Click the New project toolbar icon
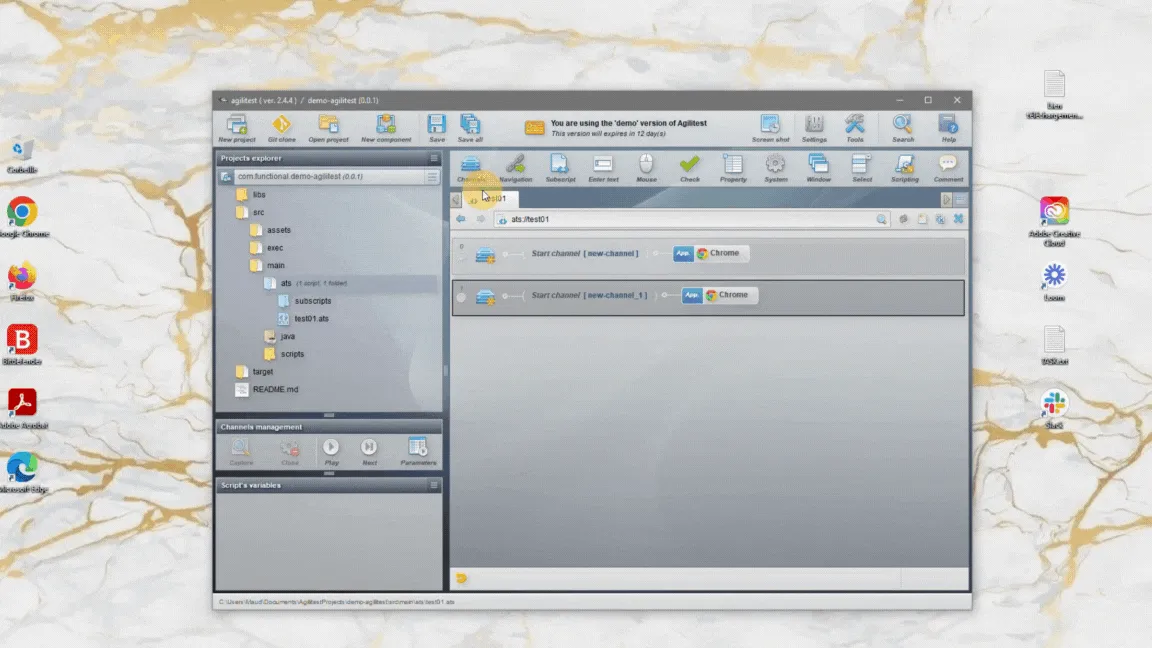 click(x=237, y=128)
